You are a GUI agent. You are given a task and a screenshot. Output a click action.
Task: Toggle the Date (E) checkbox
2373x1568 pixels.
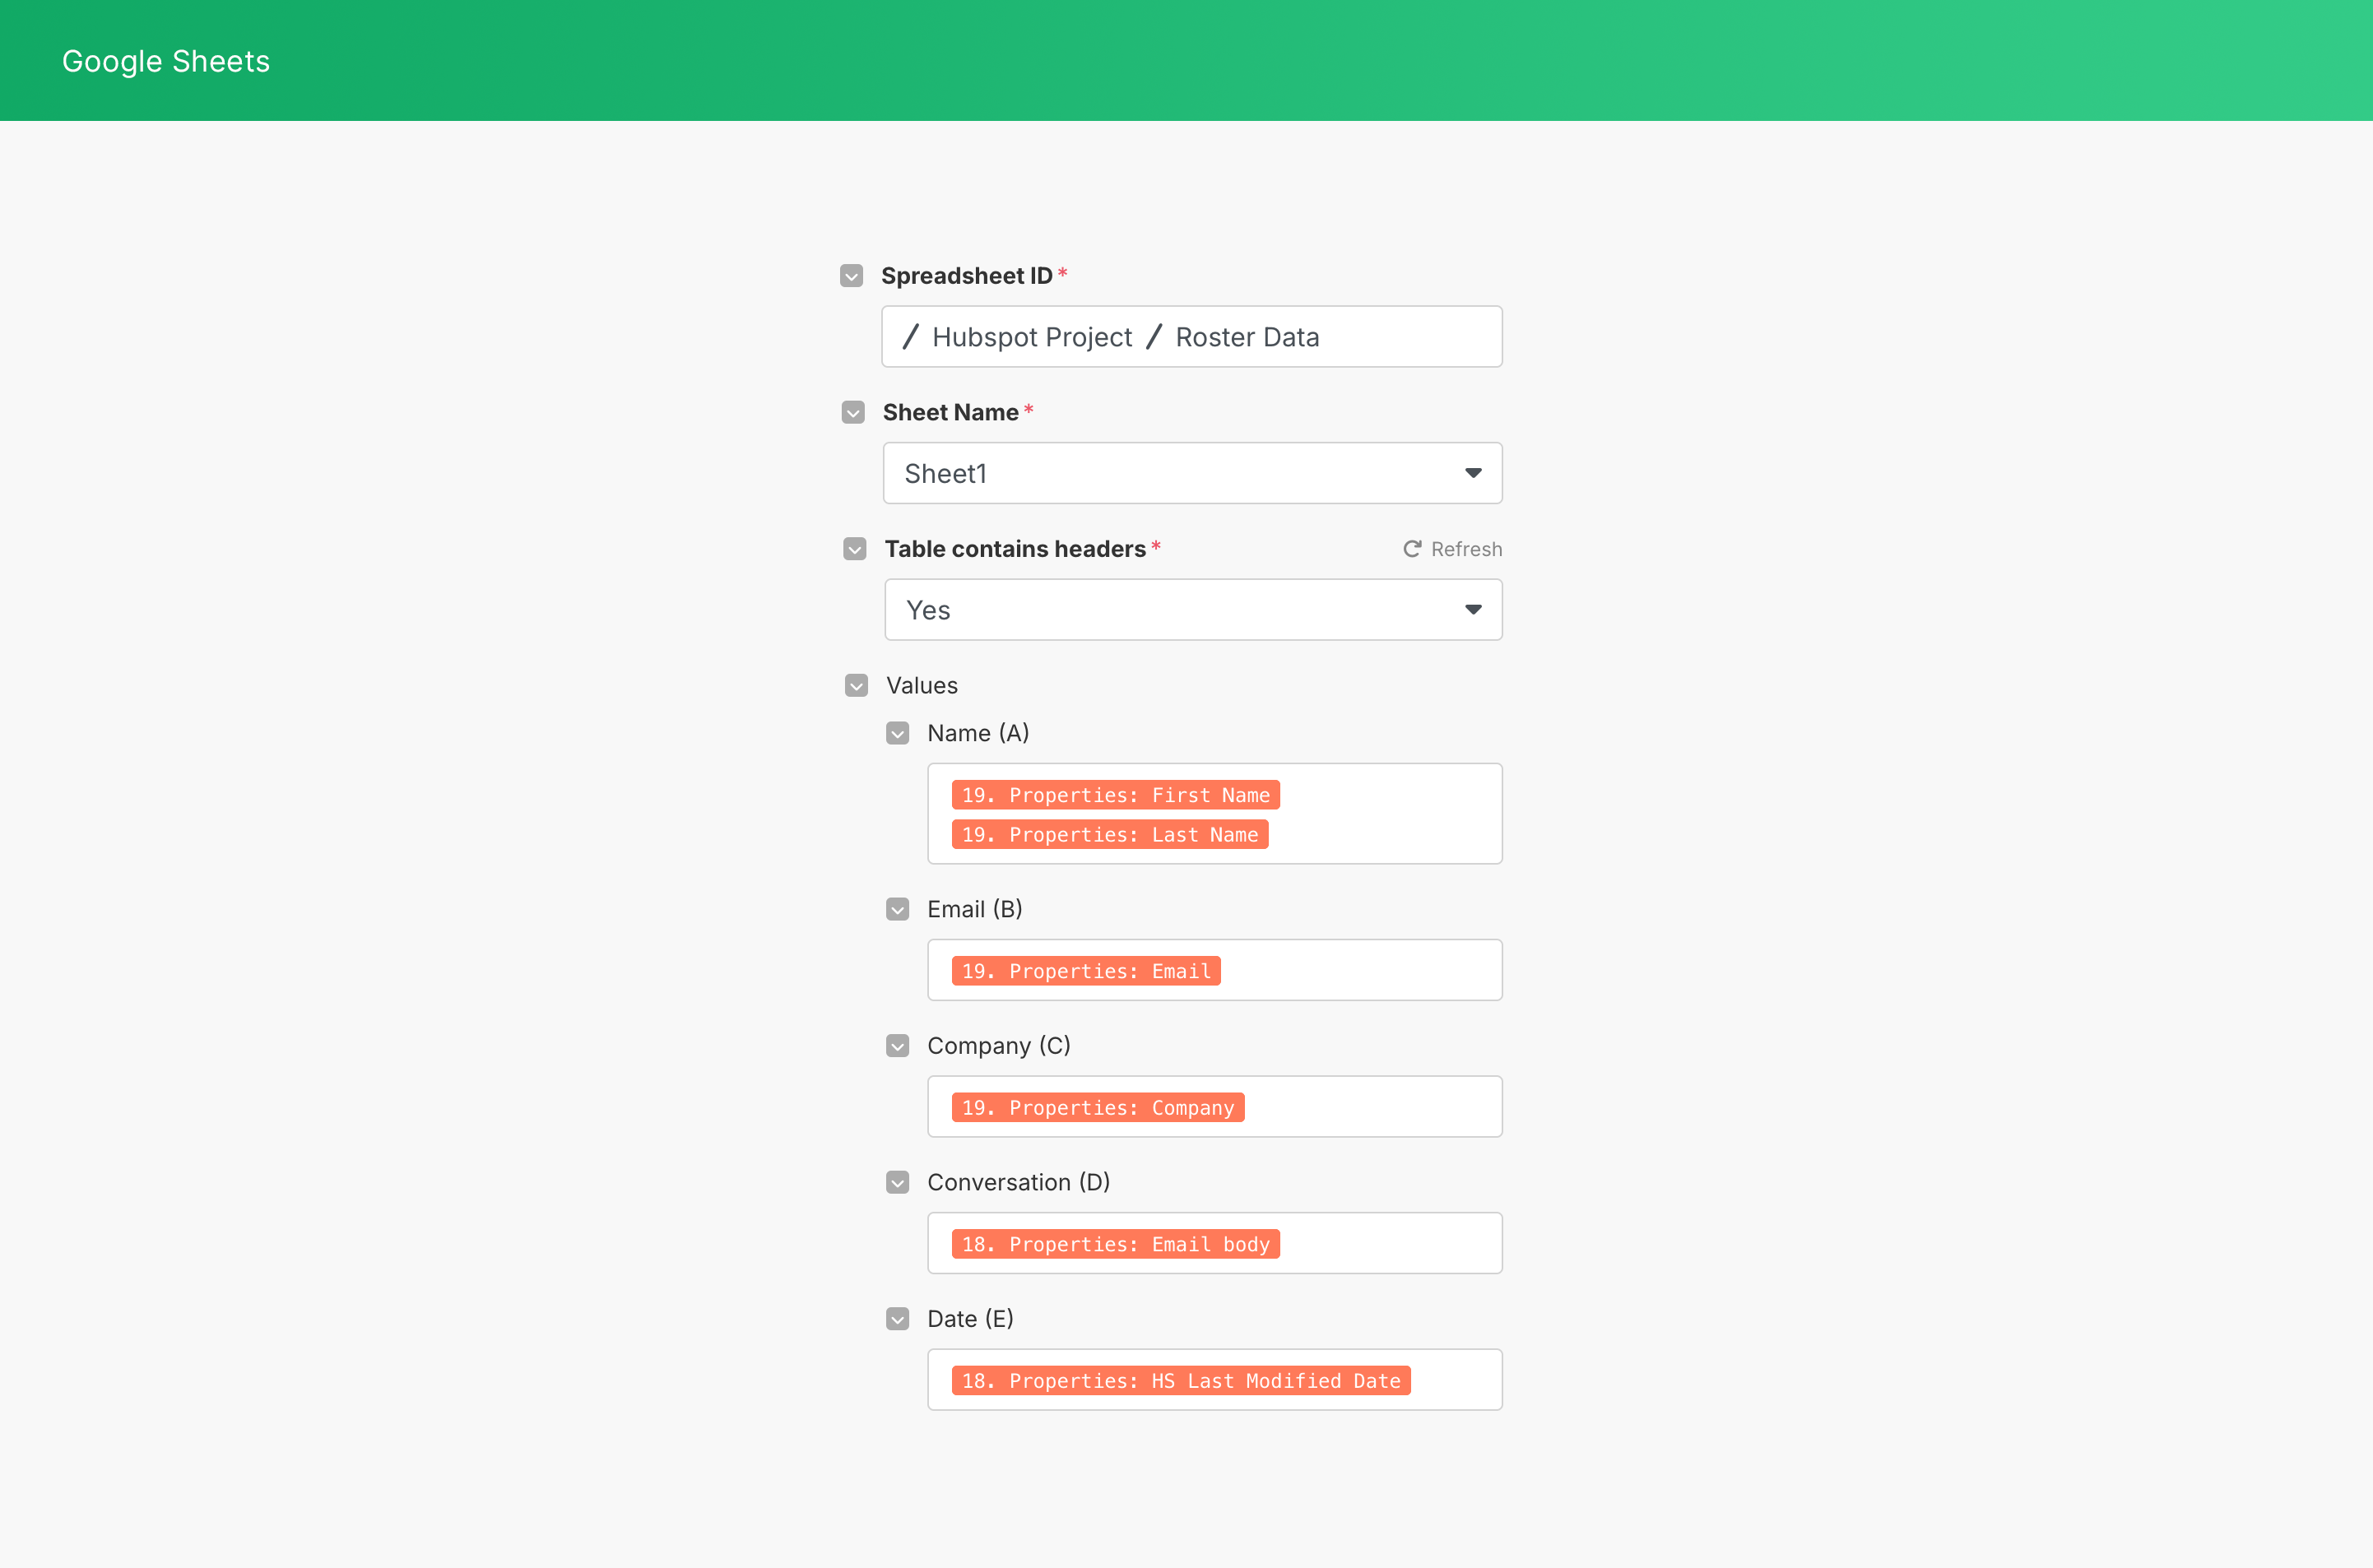point(897,1318)
